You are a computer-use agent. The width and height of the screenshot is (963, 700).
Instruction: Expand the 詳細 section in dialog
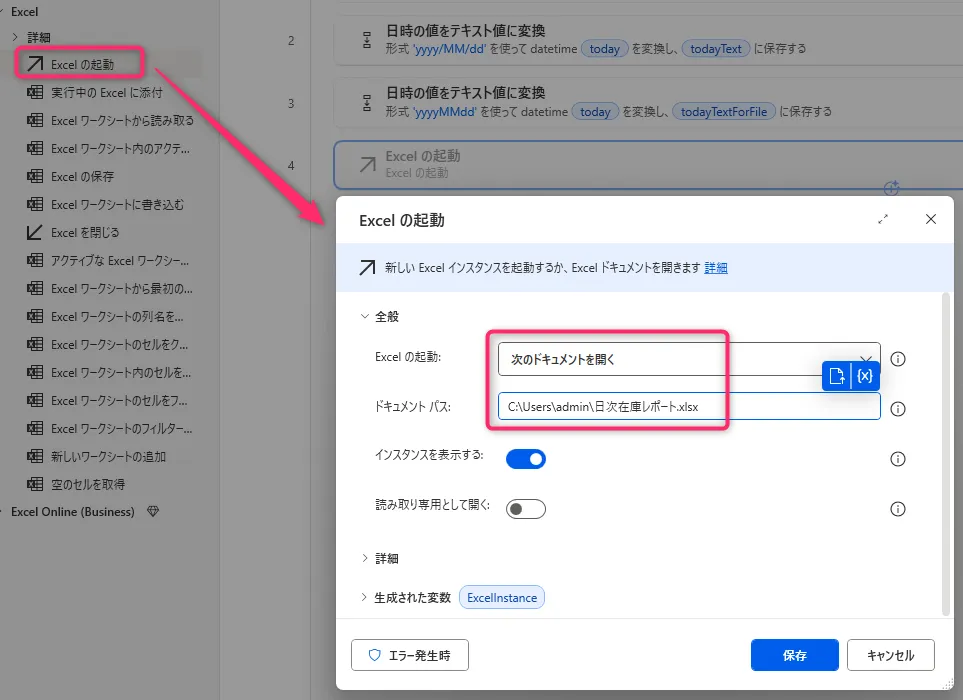point(386,559)
